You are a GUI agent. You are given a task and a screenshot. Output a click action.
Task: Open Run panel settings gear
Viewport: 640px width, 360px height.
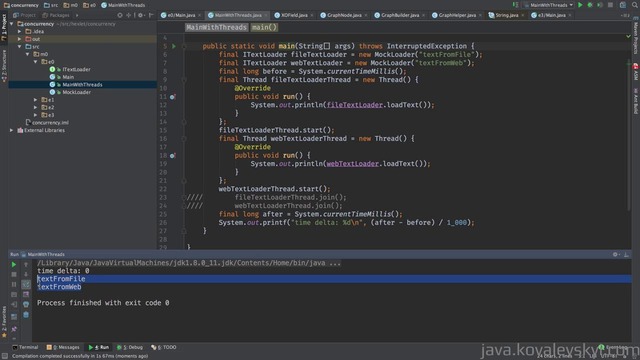click(x=615, y=254)
